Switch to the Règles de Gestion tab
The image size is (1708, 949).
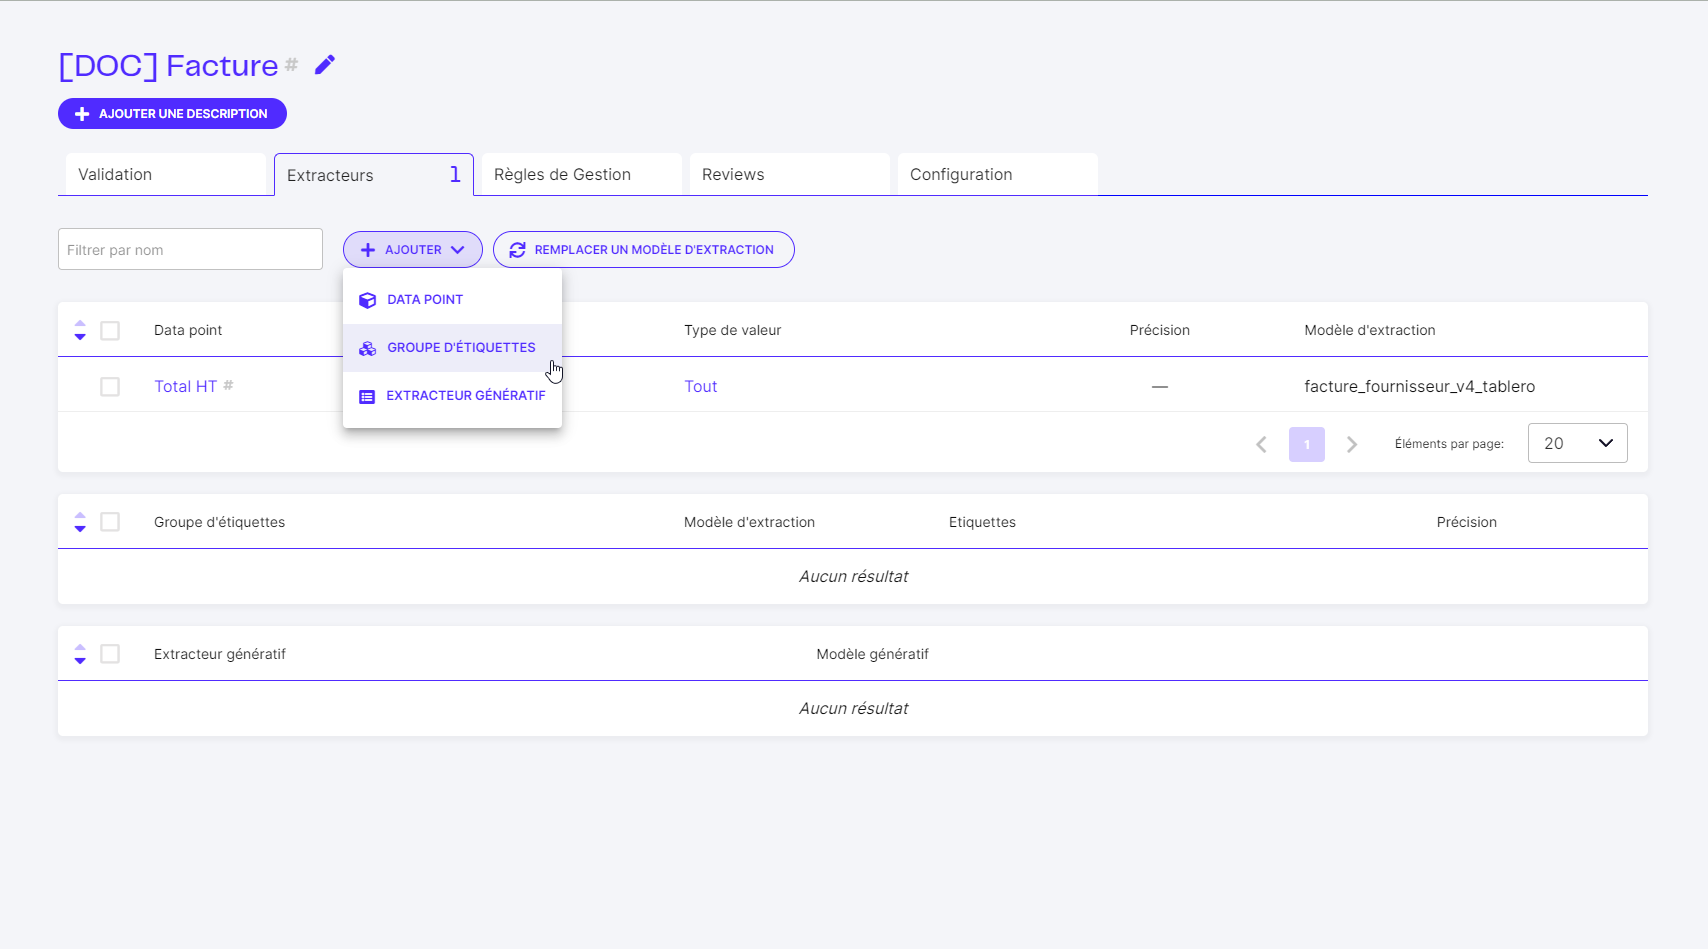pos(581,174)
